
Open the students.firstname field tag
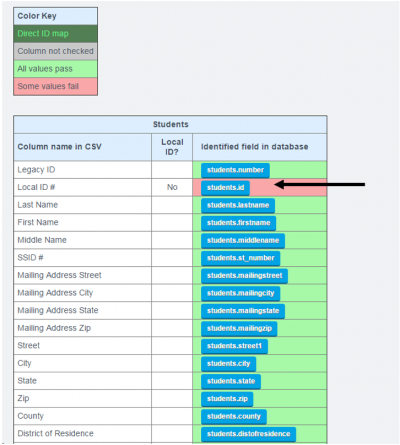[238, 223]
